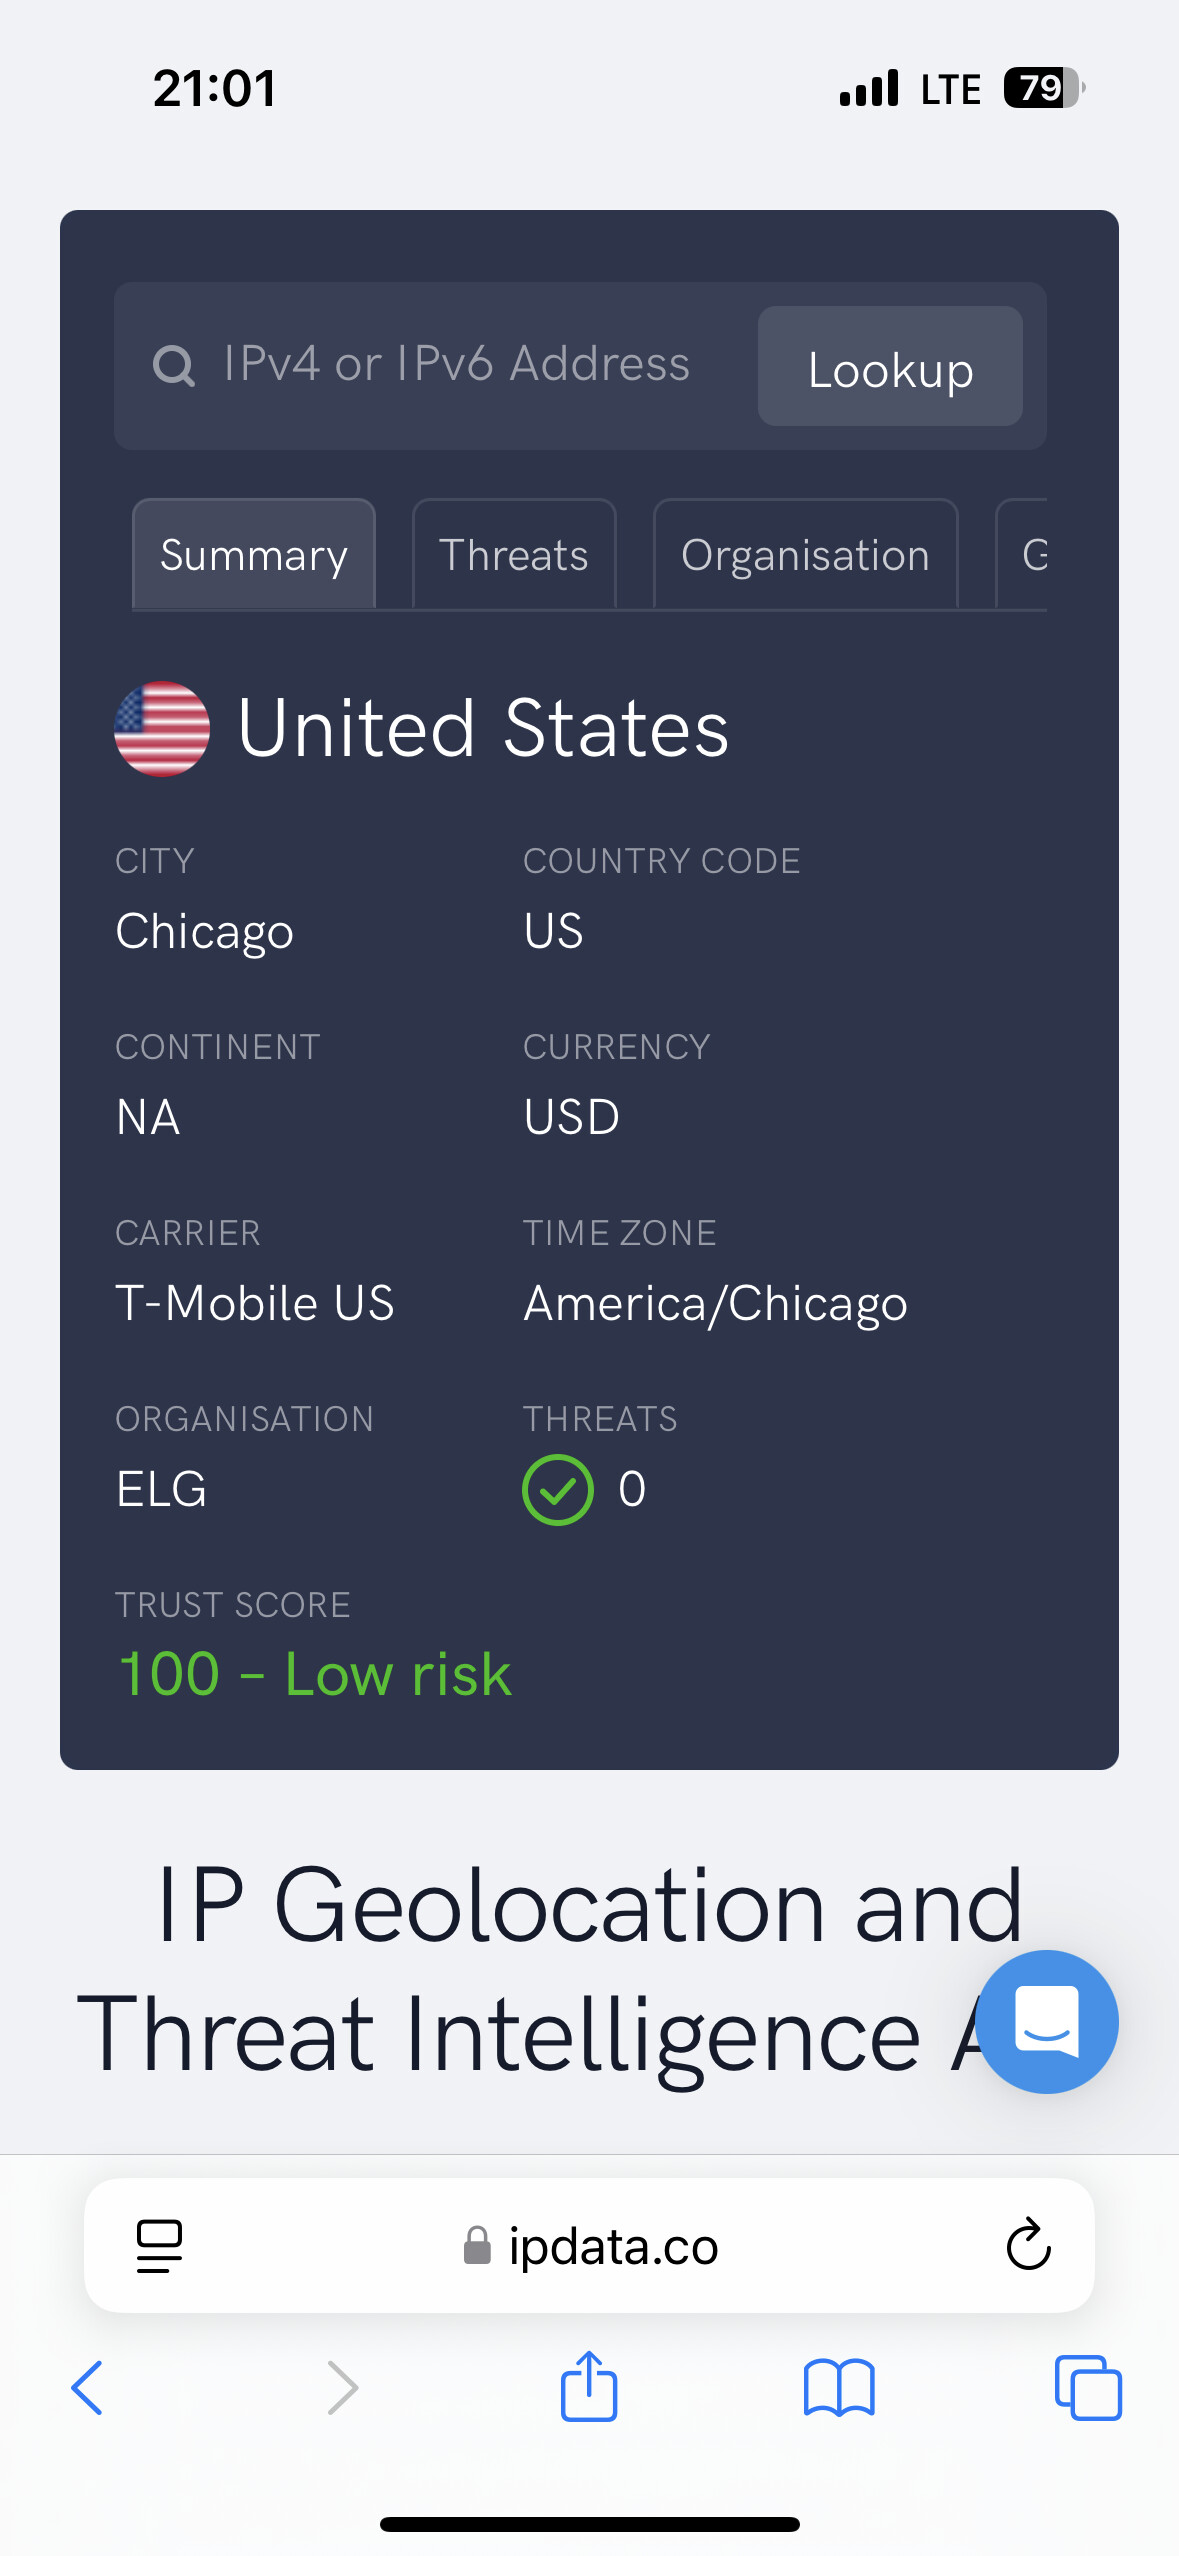Tap the Safari forward arrow

(x=342, y=2388)
